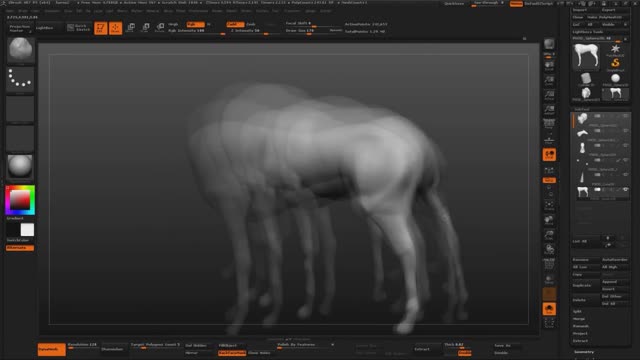Click right shelf Scale view icon
Screen dimensions: 640x360
click(x=549, y=235)
